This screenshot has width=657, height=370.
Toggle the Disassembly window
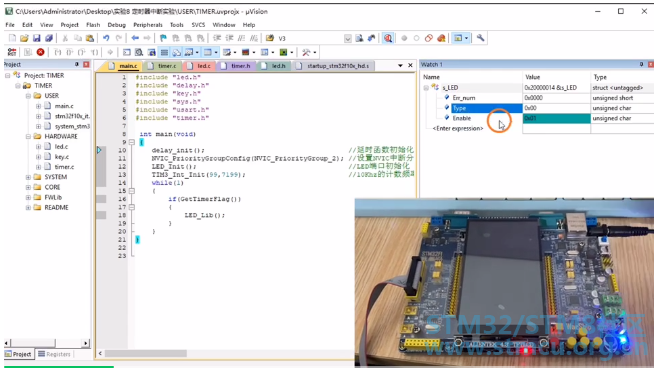coord(139,52)
